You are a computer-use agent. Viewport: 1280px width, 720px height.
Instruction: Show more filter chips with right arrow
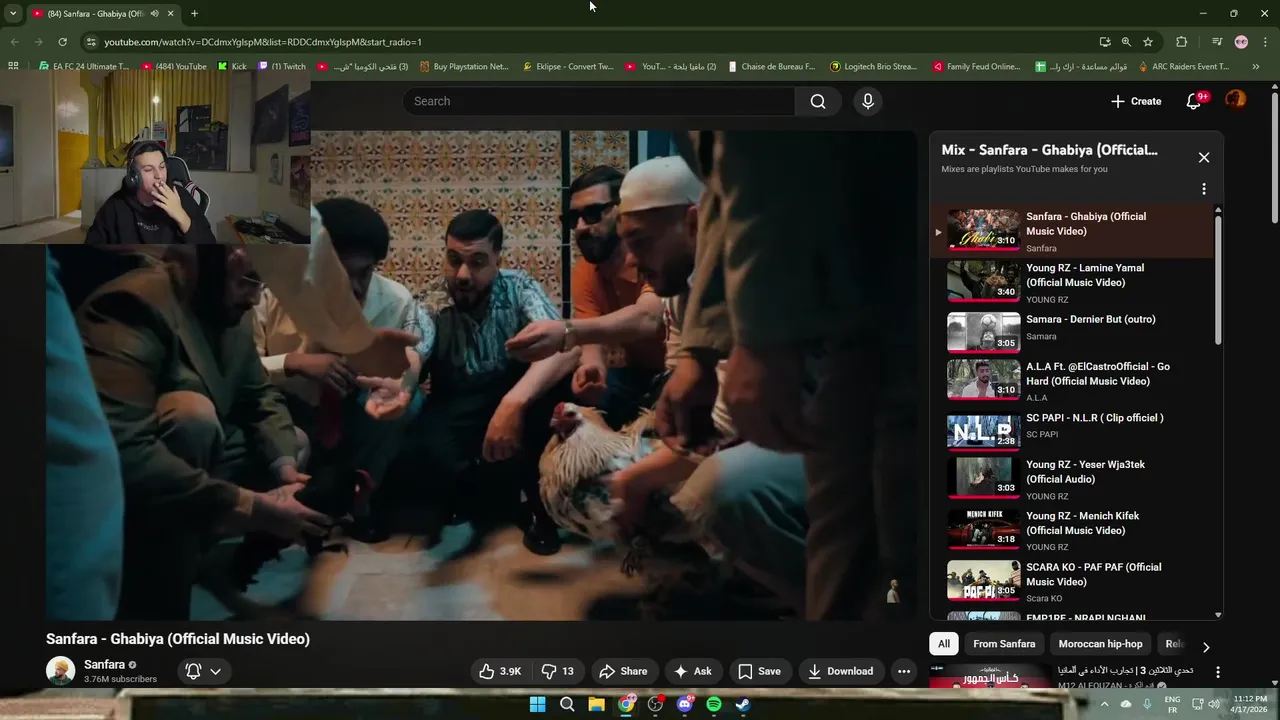(1205, 646)
